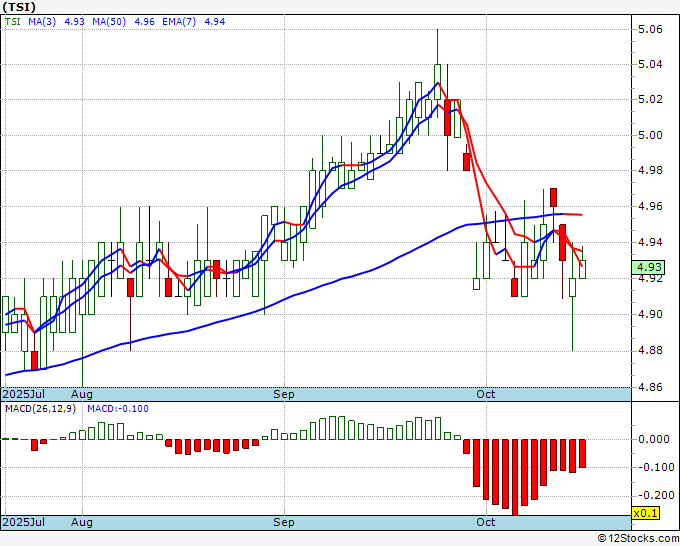Click the green 4.93 current price tag
This screenshot has width=680, height=546.
[x=648, y=268]
